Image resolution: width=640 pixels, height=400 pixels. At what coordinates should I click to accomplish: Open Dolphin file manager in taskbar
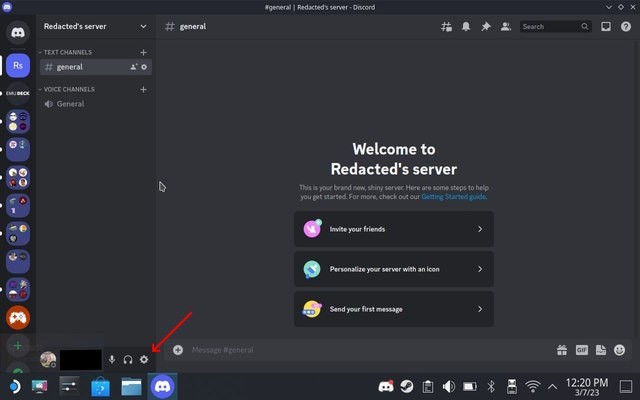tap(131, 386)
